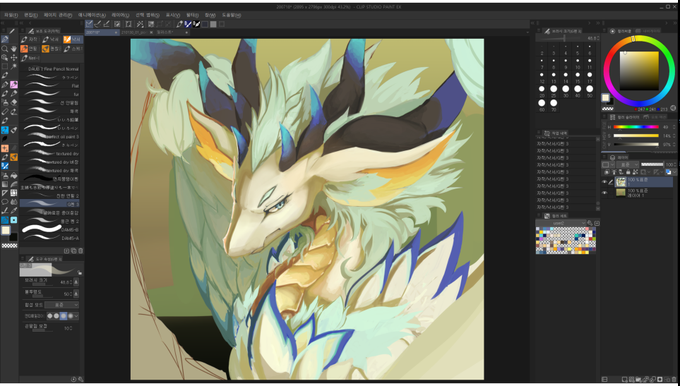Viewport: 680px width, 386px height.
Task: Click the layer opacity slider
Action: (x=652, y=164)
